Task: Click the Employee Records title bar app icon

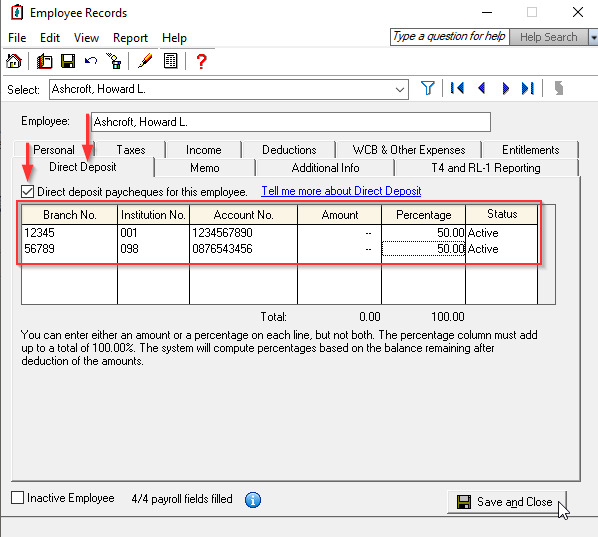Action: [x=17, y=13]
